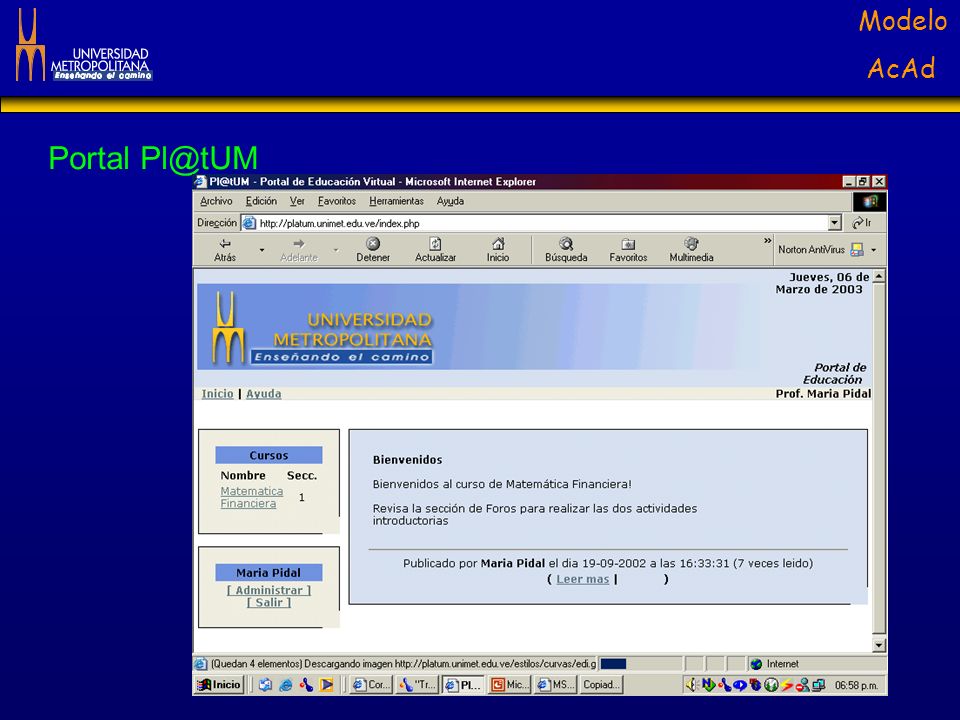
Task: Open the Multimedia toolbar button
Action: point(691,250)
